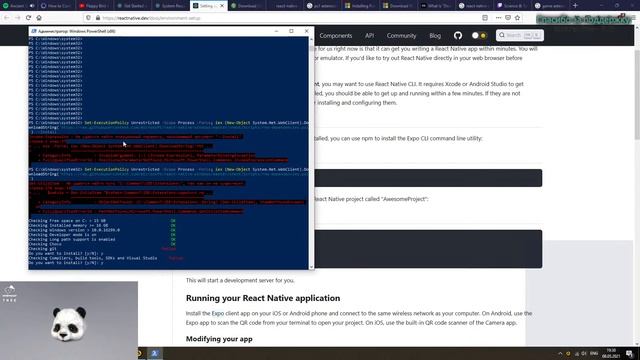Screen dimensions: 640x360
Task: Click PowerShell line Checking Long path support
Action: coord(72,240)
